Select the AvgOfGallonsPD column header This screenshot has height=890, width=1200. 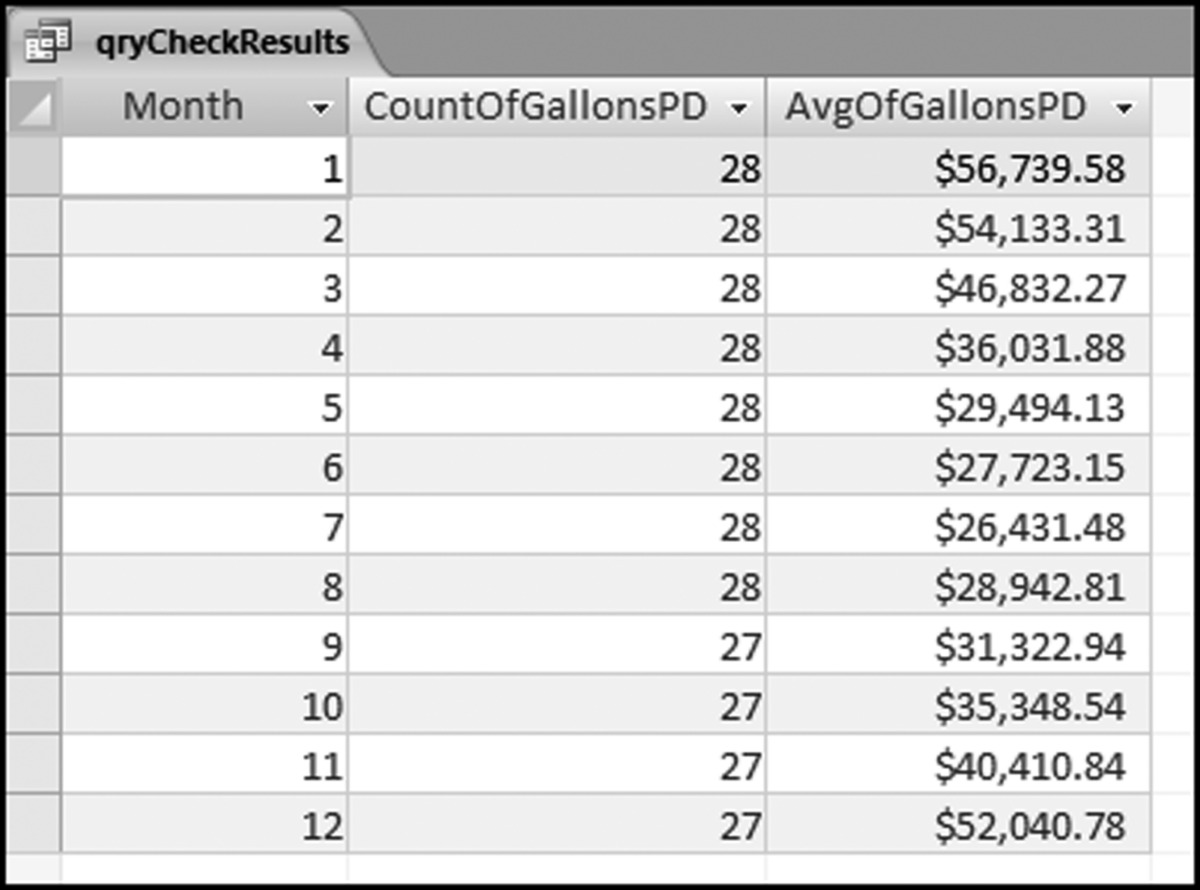point(936,106)
